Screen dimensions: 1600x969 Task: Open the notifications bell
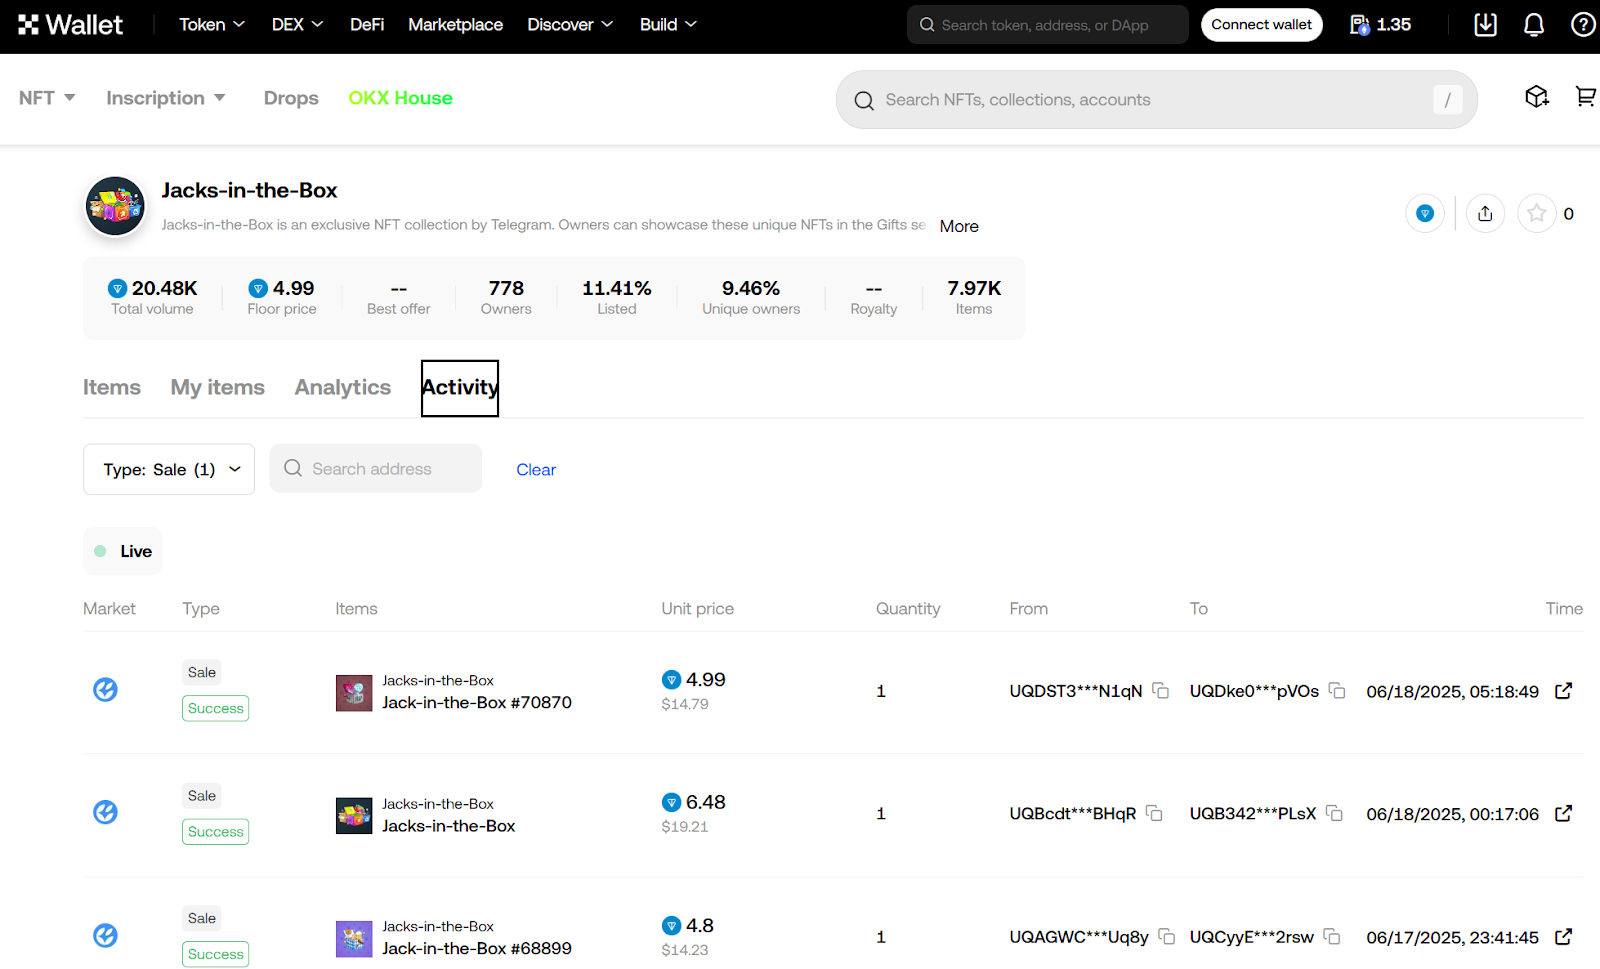tap(1533, 25)
